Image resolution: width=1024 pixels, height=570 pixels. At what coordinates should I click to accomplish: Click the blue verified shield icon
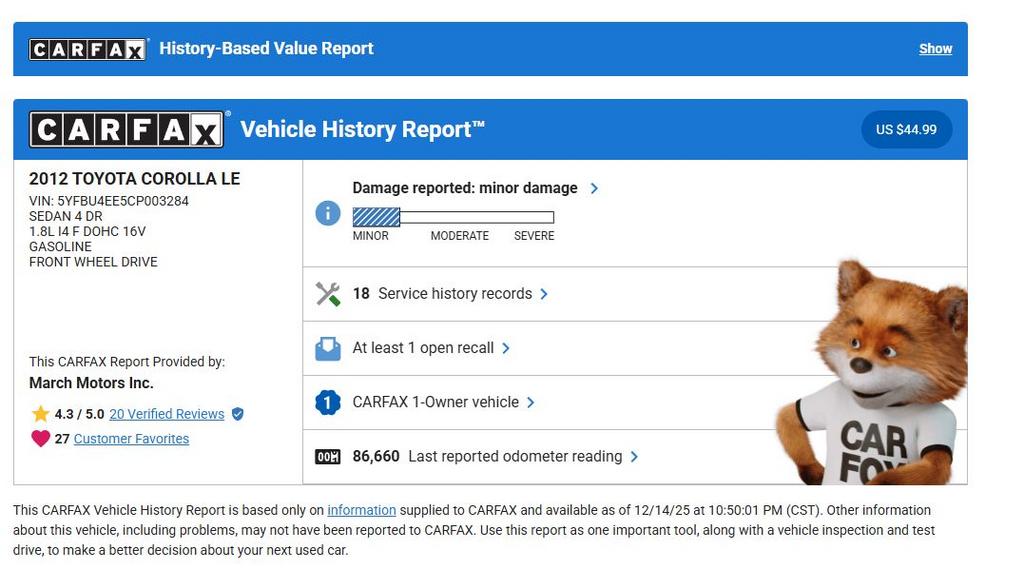pyautogui.click(x=238, y=414)
